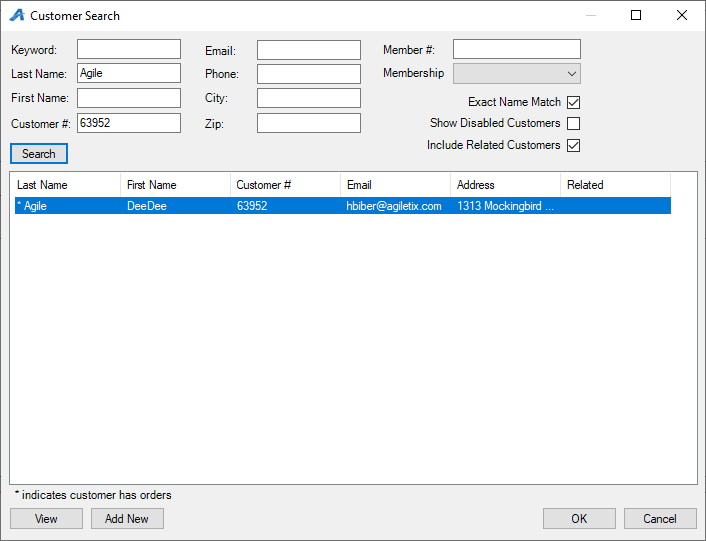This screenshot has width=706, height=541.
Task: Sort by the Email column header
Action: pyautogui.click(x=395, y=185)
